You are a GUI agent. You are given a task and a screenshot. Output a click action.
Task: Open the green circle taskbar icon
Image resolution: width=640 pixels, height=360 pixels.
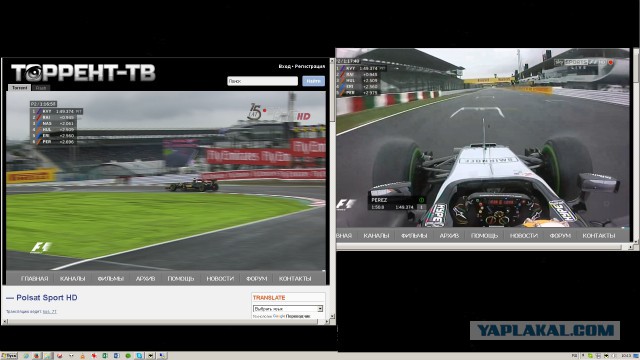point(128,356)
